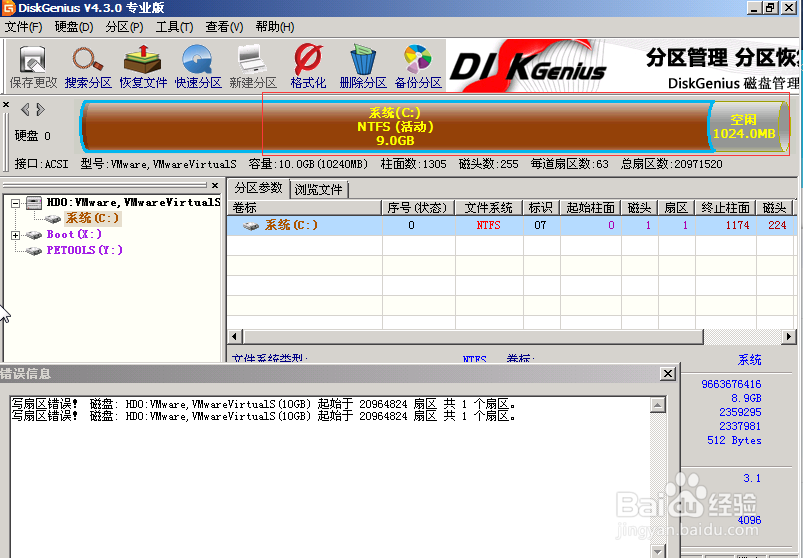Click the partition table horizontal scrollbar thumb
The height and width of the screenshot is (558, 803).
(474, 336)
